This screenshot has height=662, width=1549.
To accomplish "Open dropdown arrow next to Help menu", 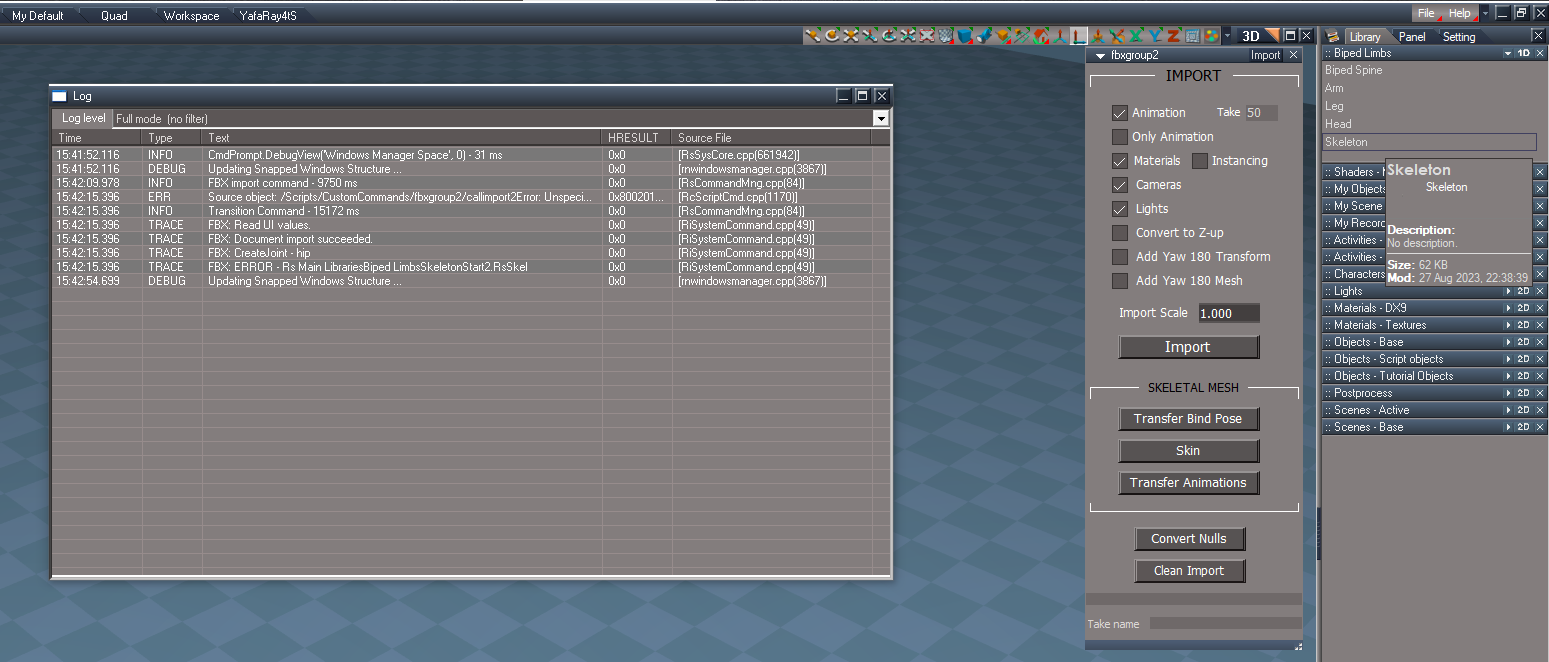I will tap(1485, 13).
